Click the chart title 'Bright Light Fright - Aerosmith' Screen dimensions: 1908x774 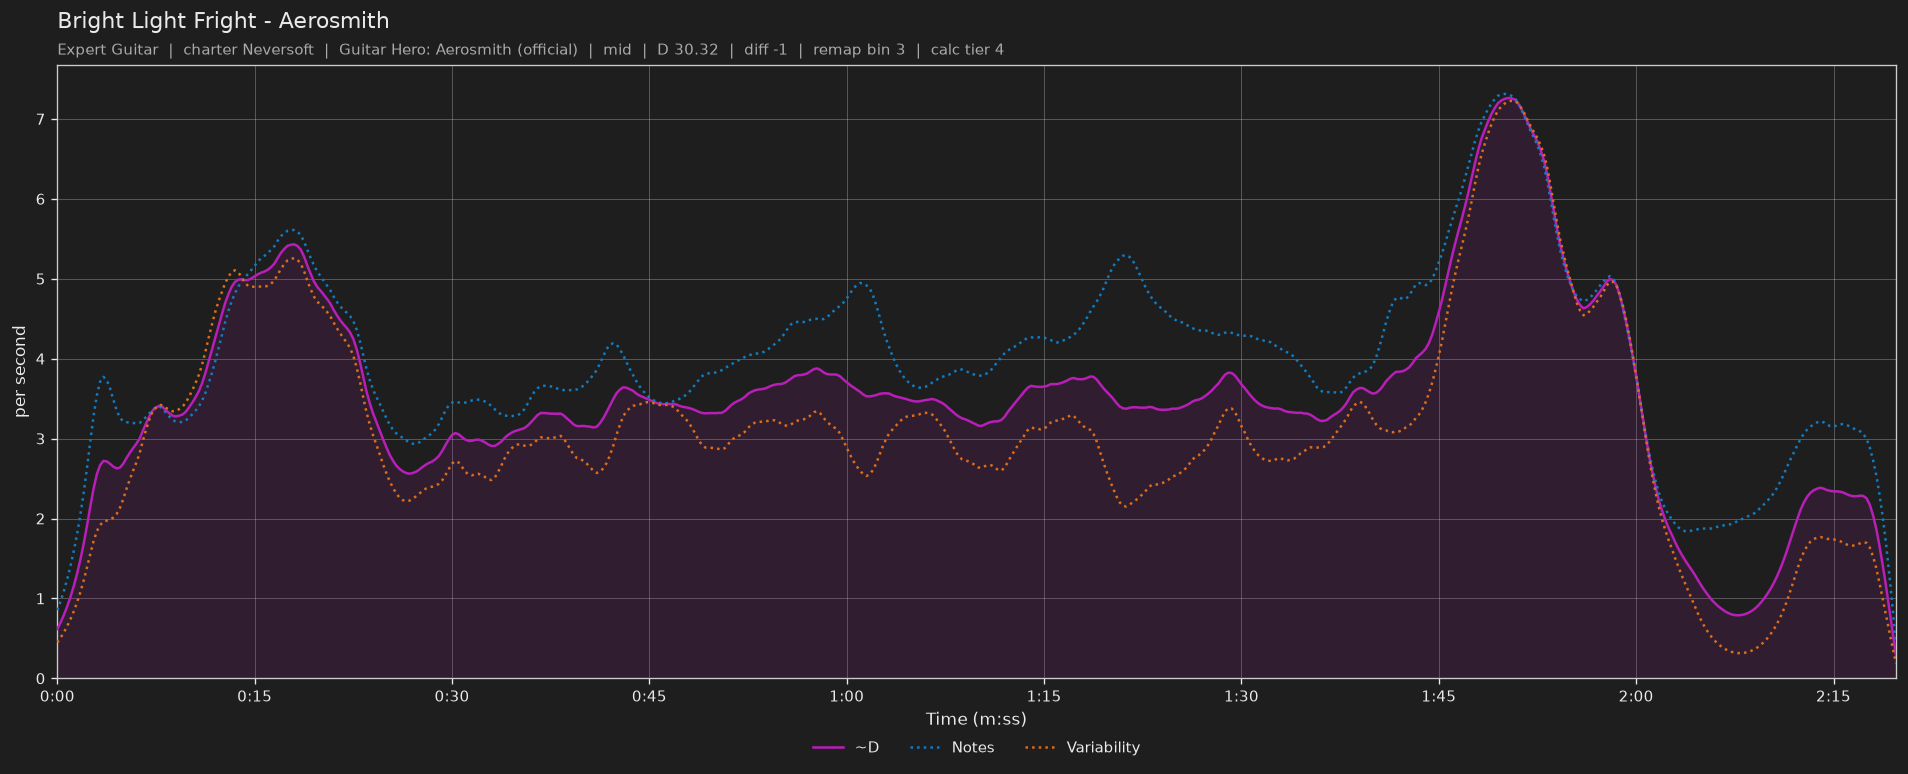click(223, 21)
